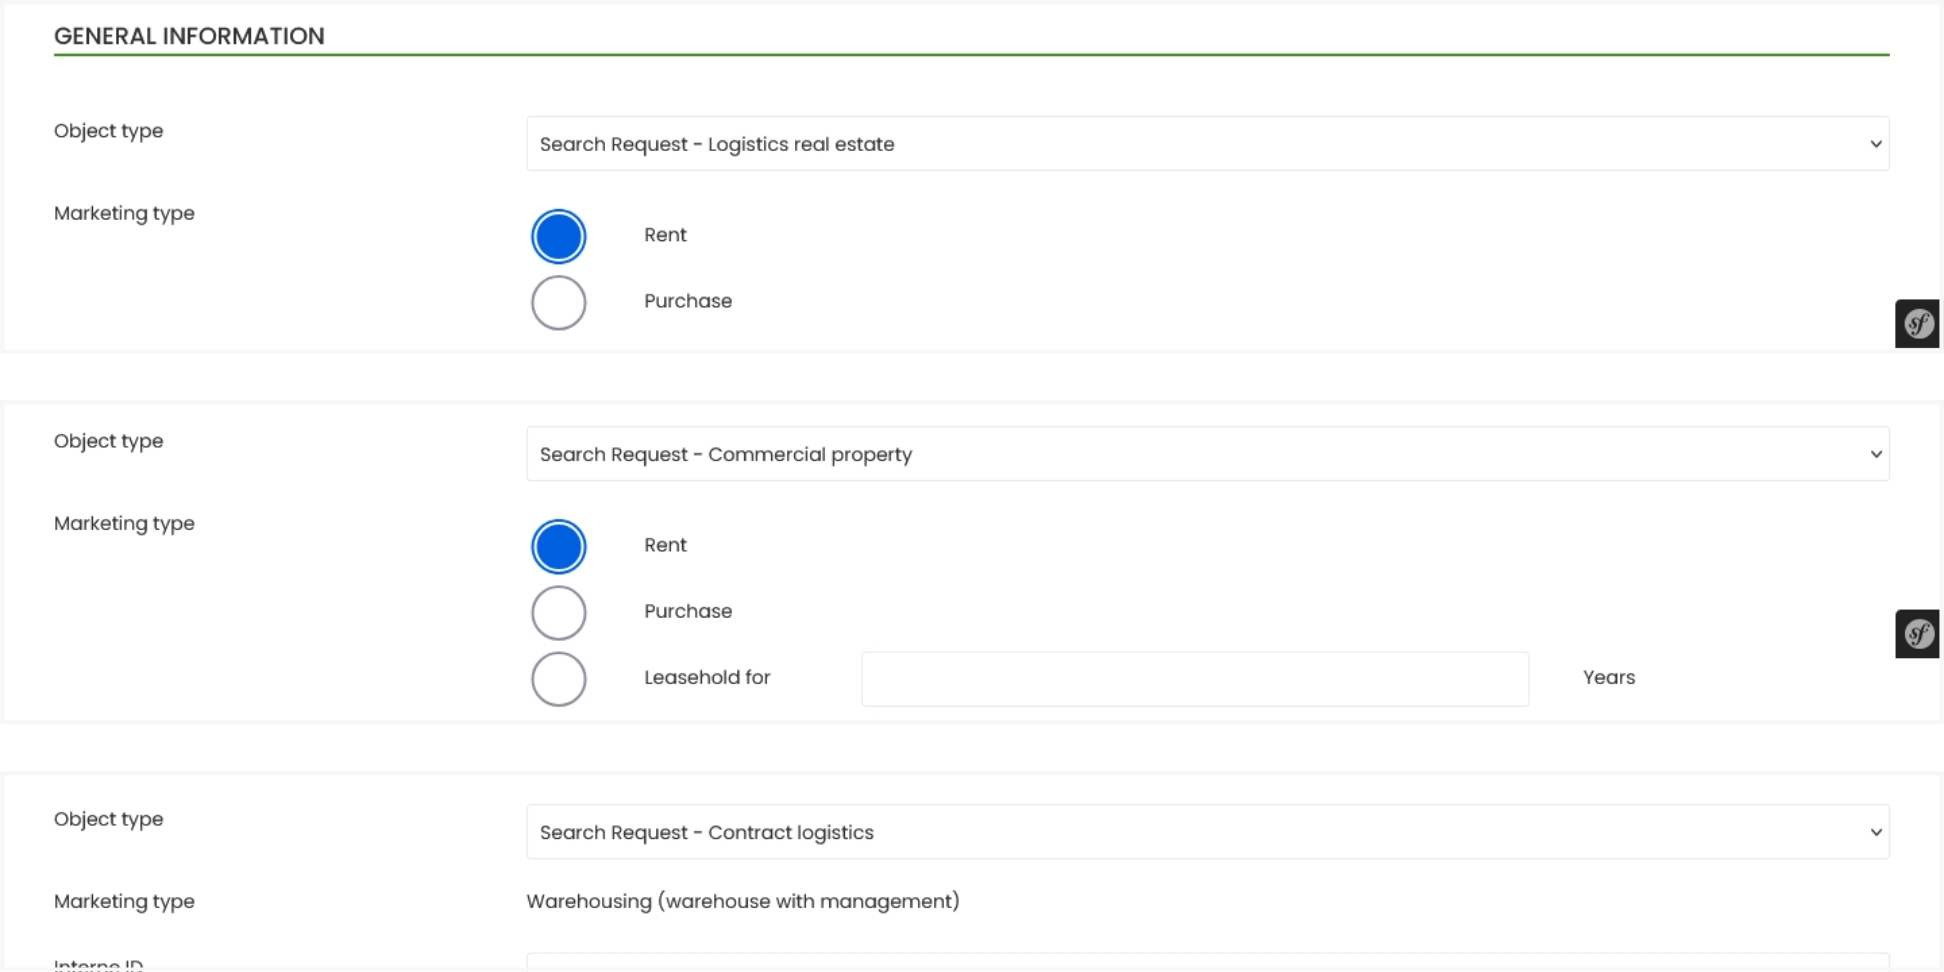This screenshot has height=972, width=1944.
Task: Click the GENERAL INFORMATION section header
Action: (x=189, y=36)
